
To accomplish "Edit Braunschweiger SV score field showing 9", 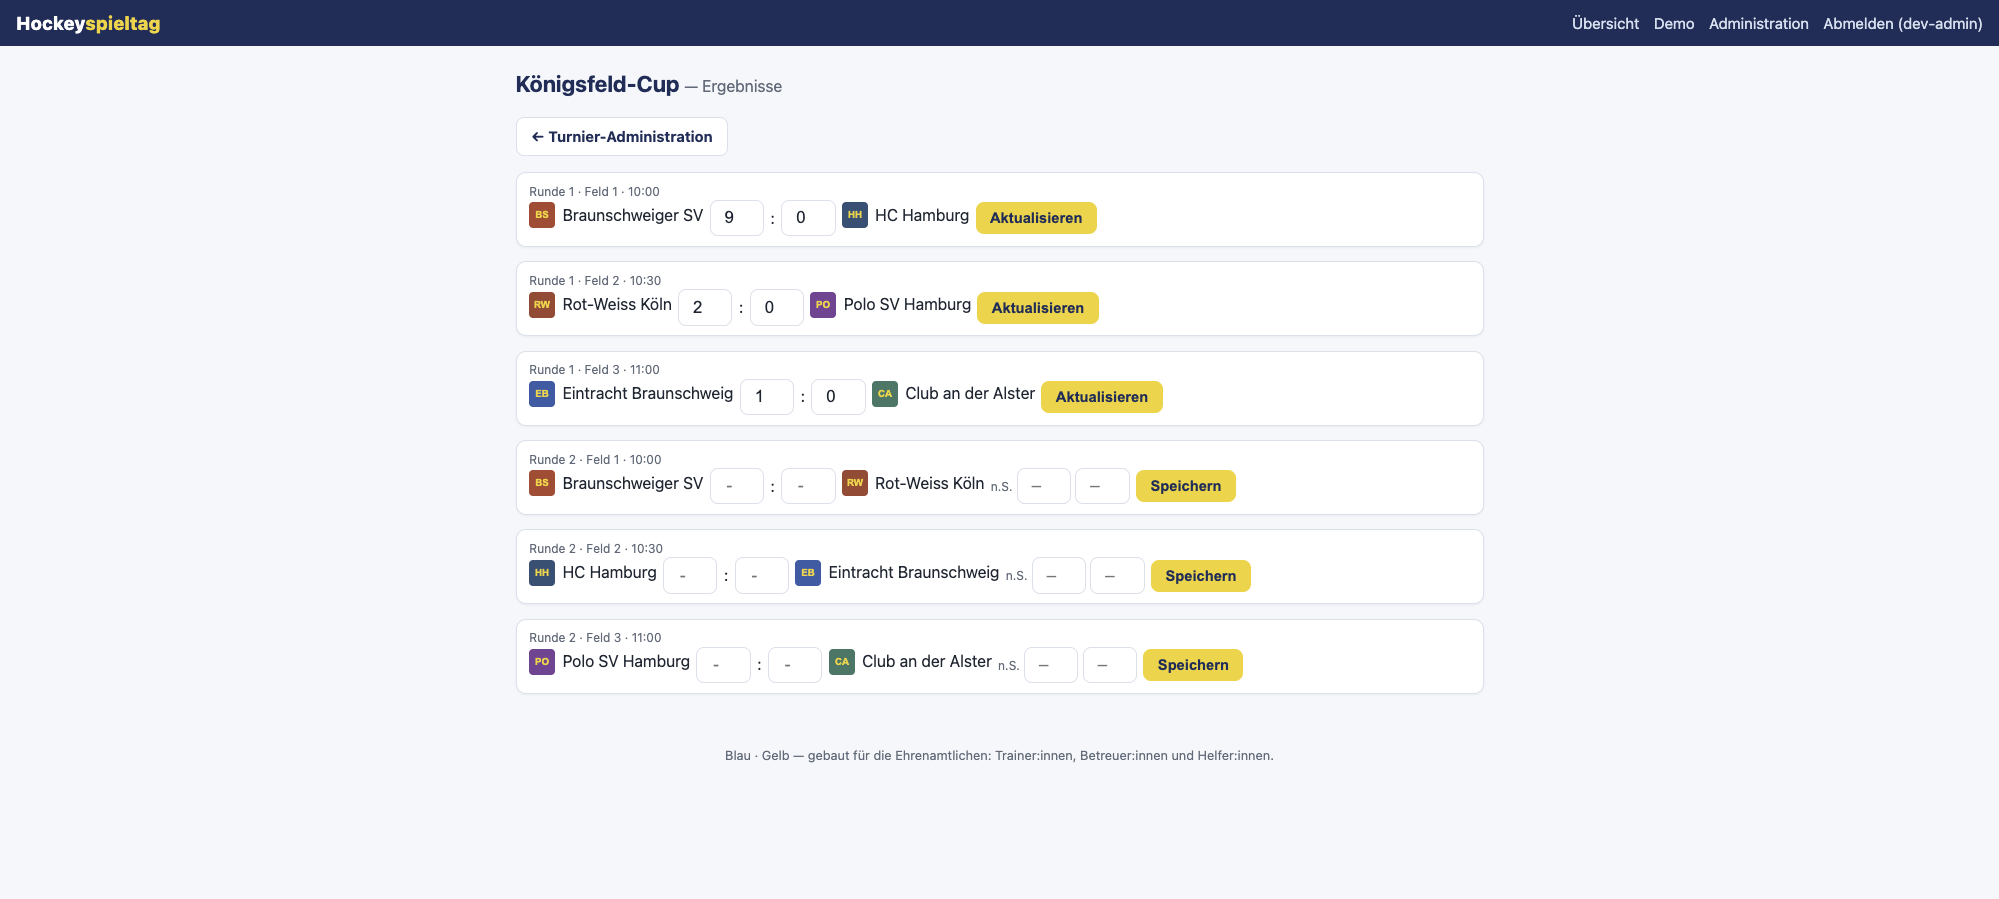I will tap(737, 218).
